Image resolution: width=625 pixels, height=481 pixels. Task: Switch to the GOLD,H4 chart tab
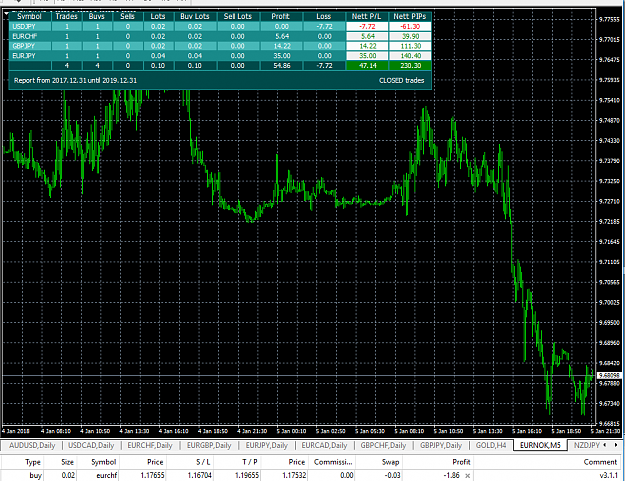click(491, 445)
